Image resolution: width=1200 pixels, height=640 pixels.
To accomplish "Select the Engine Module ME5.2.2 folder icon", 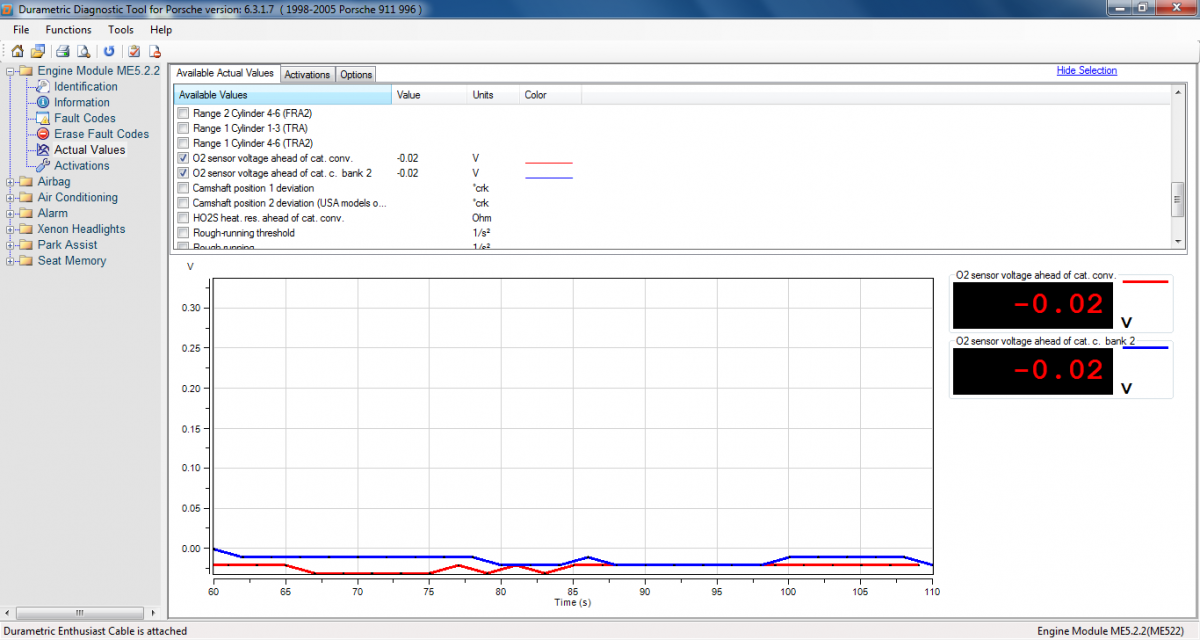I will [27, 71].
